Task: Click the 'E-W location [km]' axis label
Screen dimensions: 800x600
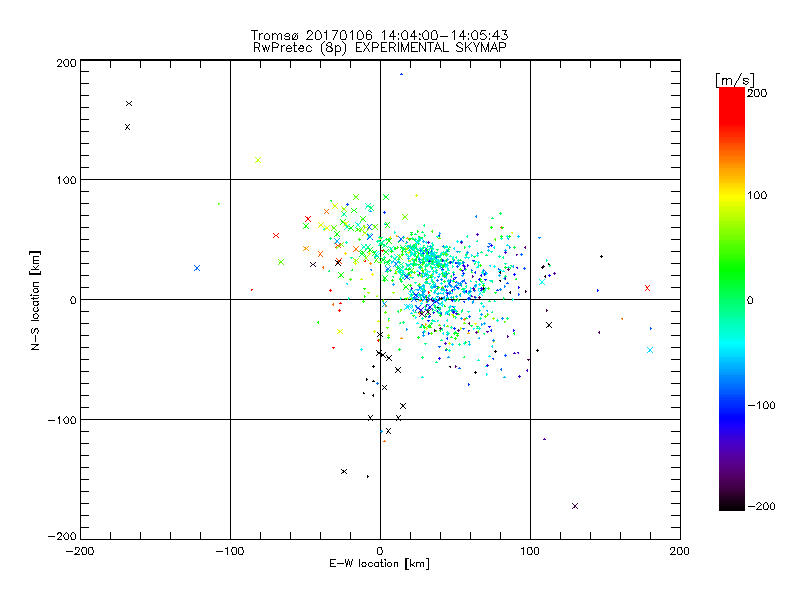Action: [x=379, y=564]
